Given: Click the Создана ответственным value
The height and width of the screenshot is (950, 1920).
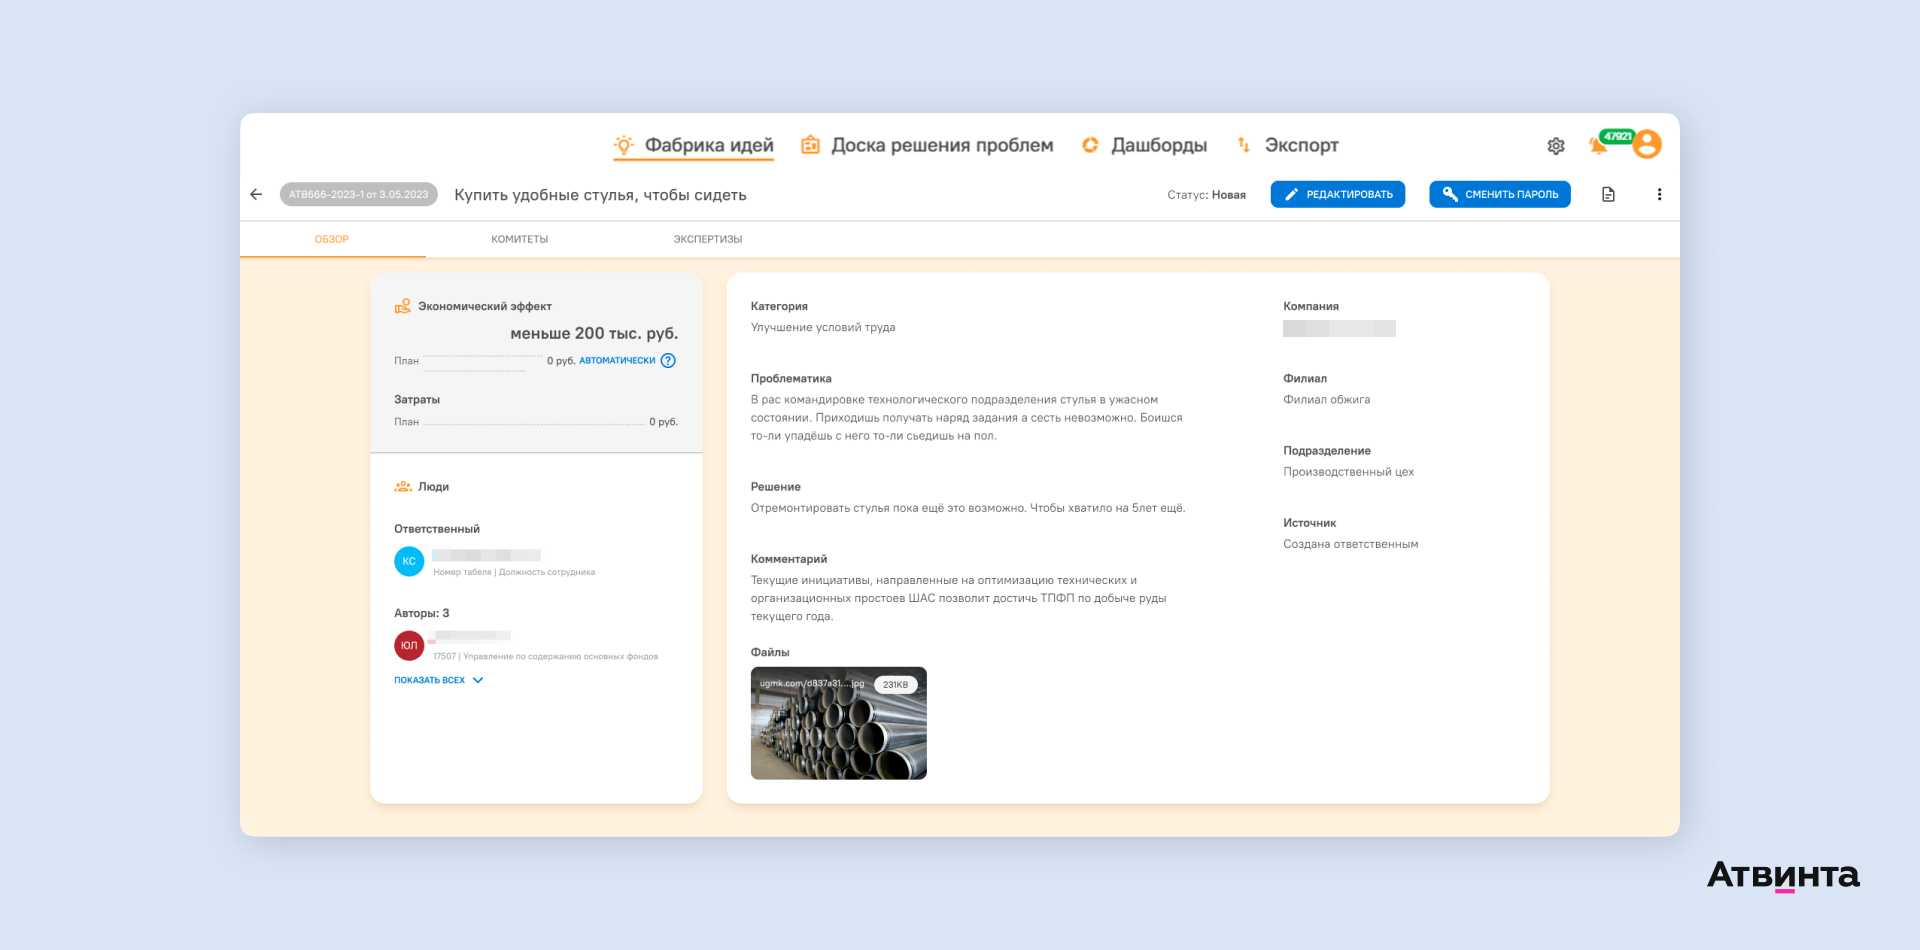Looking at the screenshot, I should pyautogui.click(x=1351, y=545).
